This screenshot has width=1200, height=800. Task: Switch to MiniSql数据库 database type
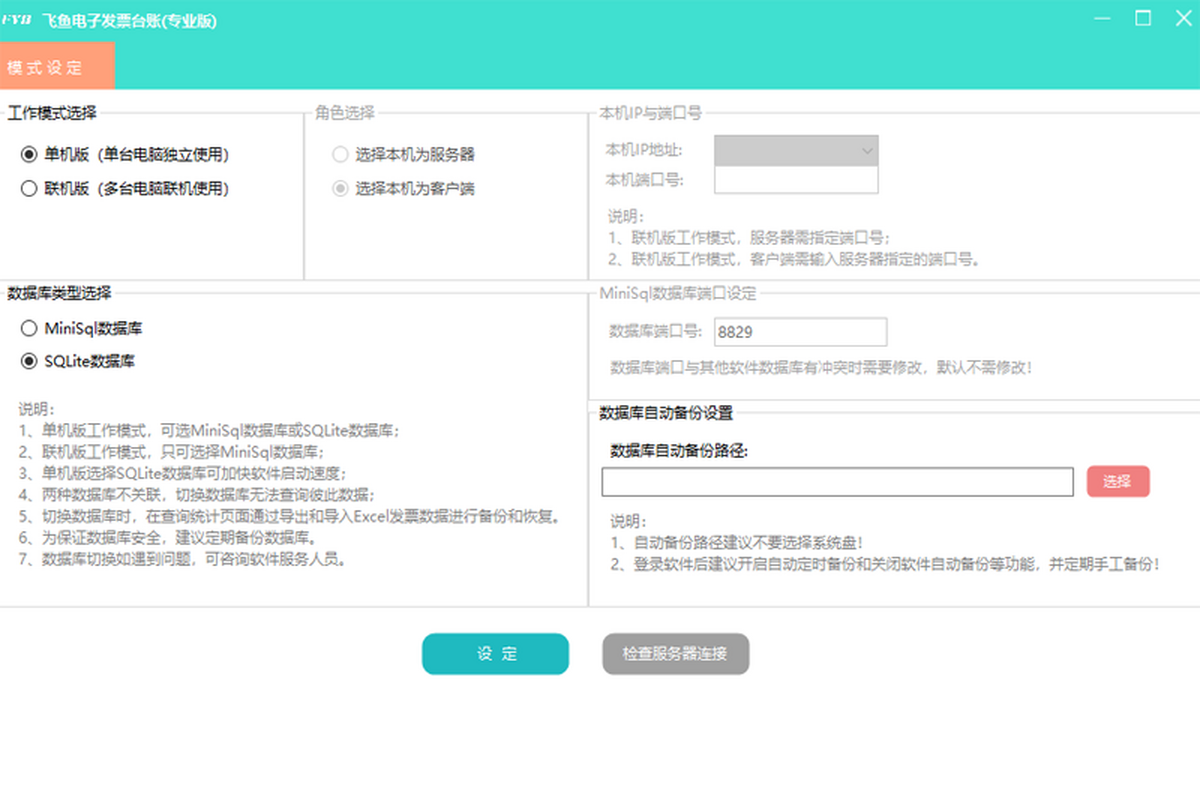[x=29, y=328]
